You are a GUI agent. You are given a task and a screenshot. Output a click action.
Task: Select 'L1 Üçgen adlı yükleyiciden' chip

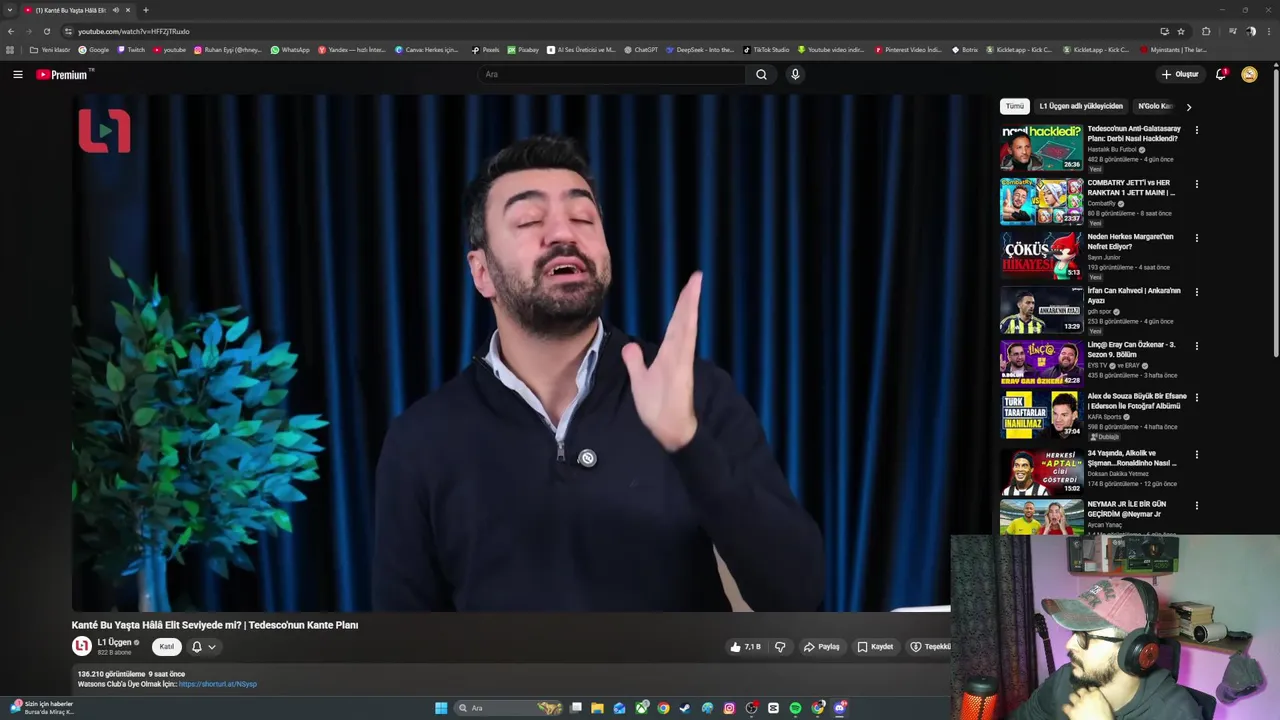[x=1081, y=106]
